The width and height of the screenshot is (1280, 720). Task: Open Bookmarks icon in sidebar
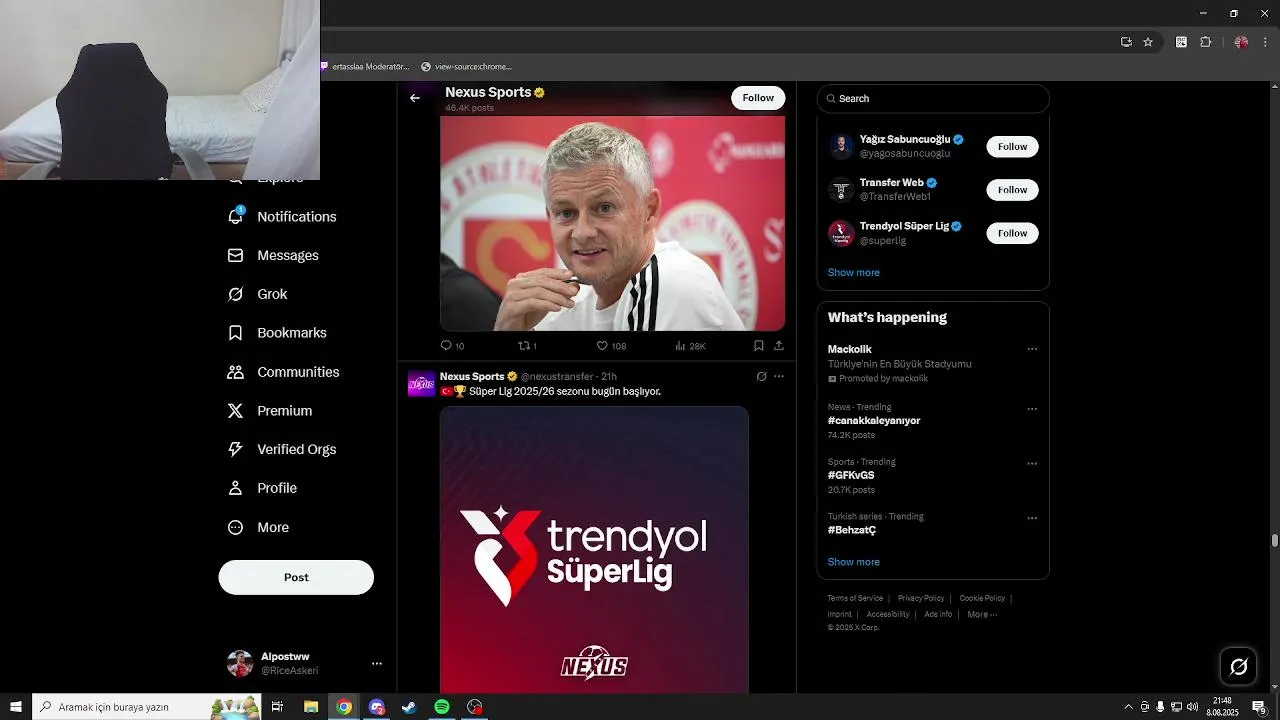click(x=236, y=333)
